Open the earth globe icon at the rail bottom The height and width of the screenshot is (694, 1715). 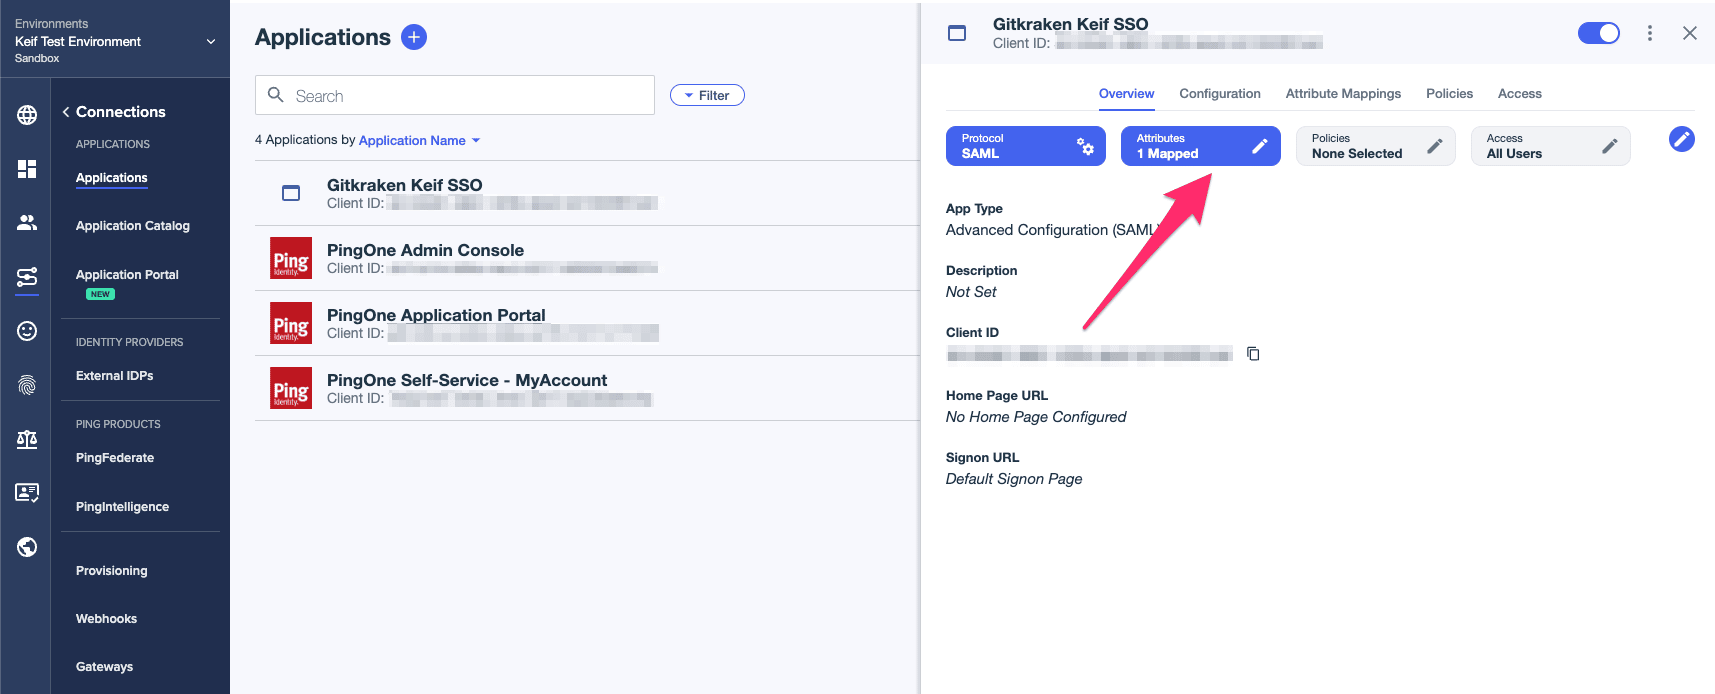(27, 547)
